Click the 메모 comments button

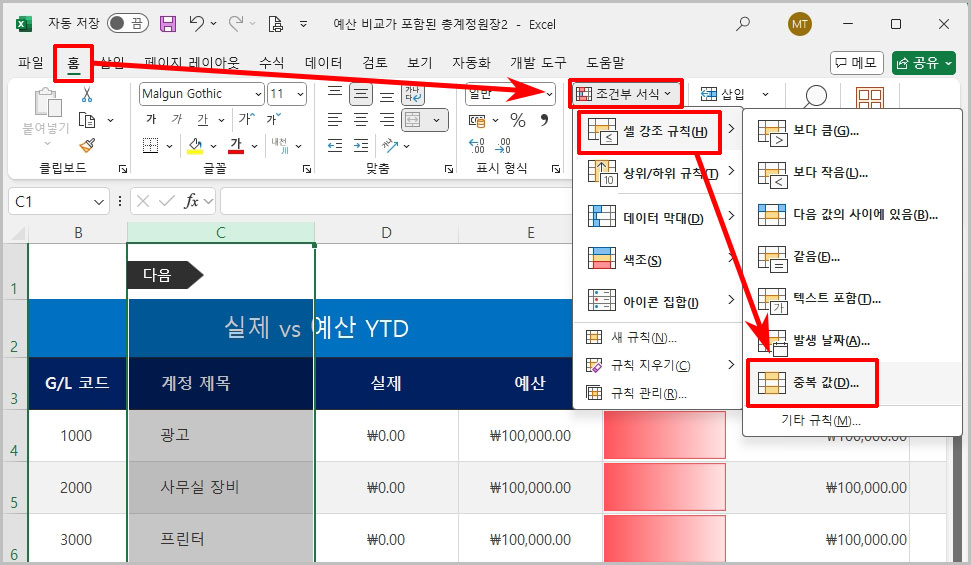click(x=856, y=63)
